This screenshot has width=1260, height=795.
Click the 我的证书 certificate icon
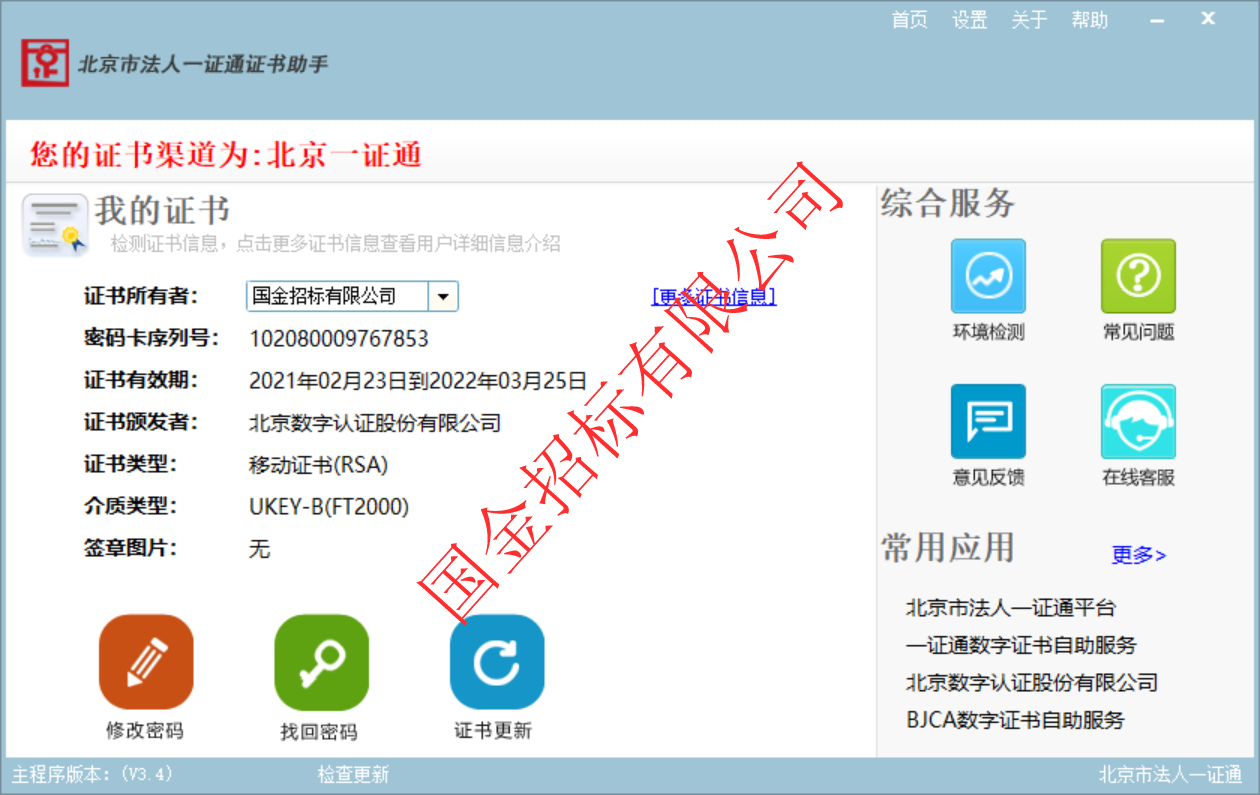tap(56, 225)
